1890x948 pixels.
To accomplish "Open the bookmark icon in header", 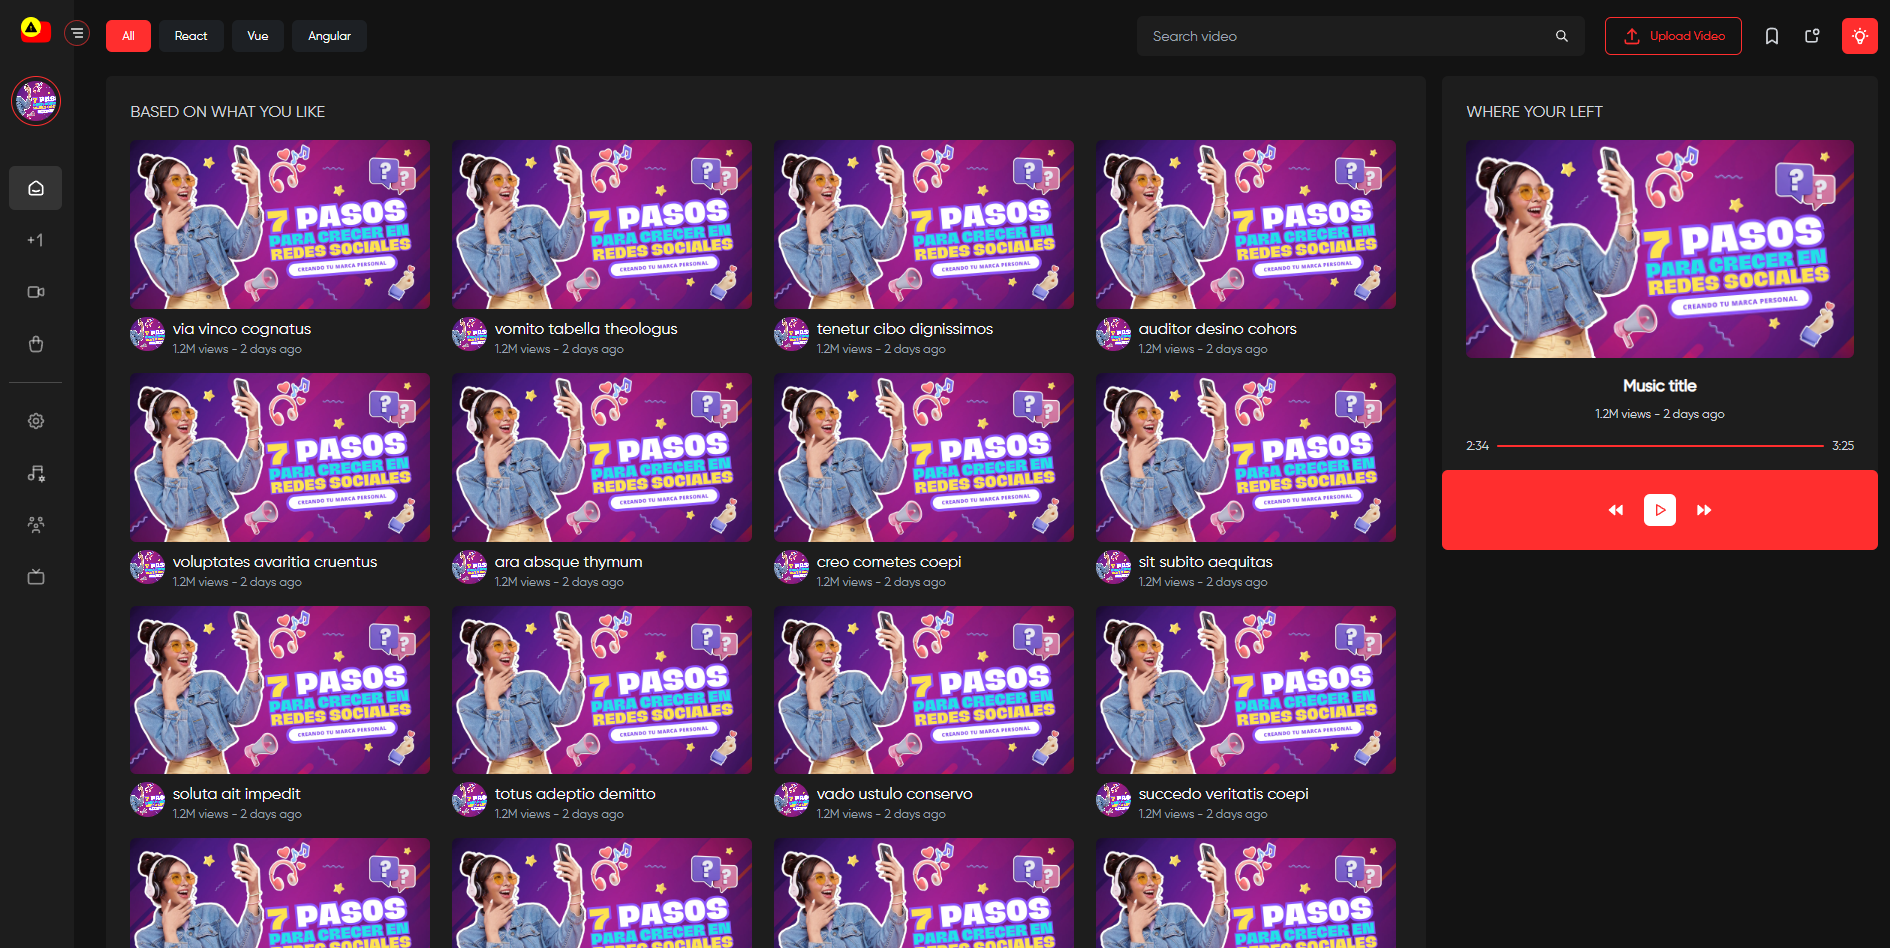I will (x=1772, y=36).
